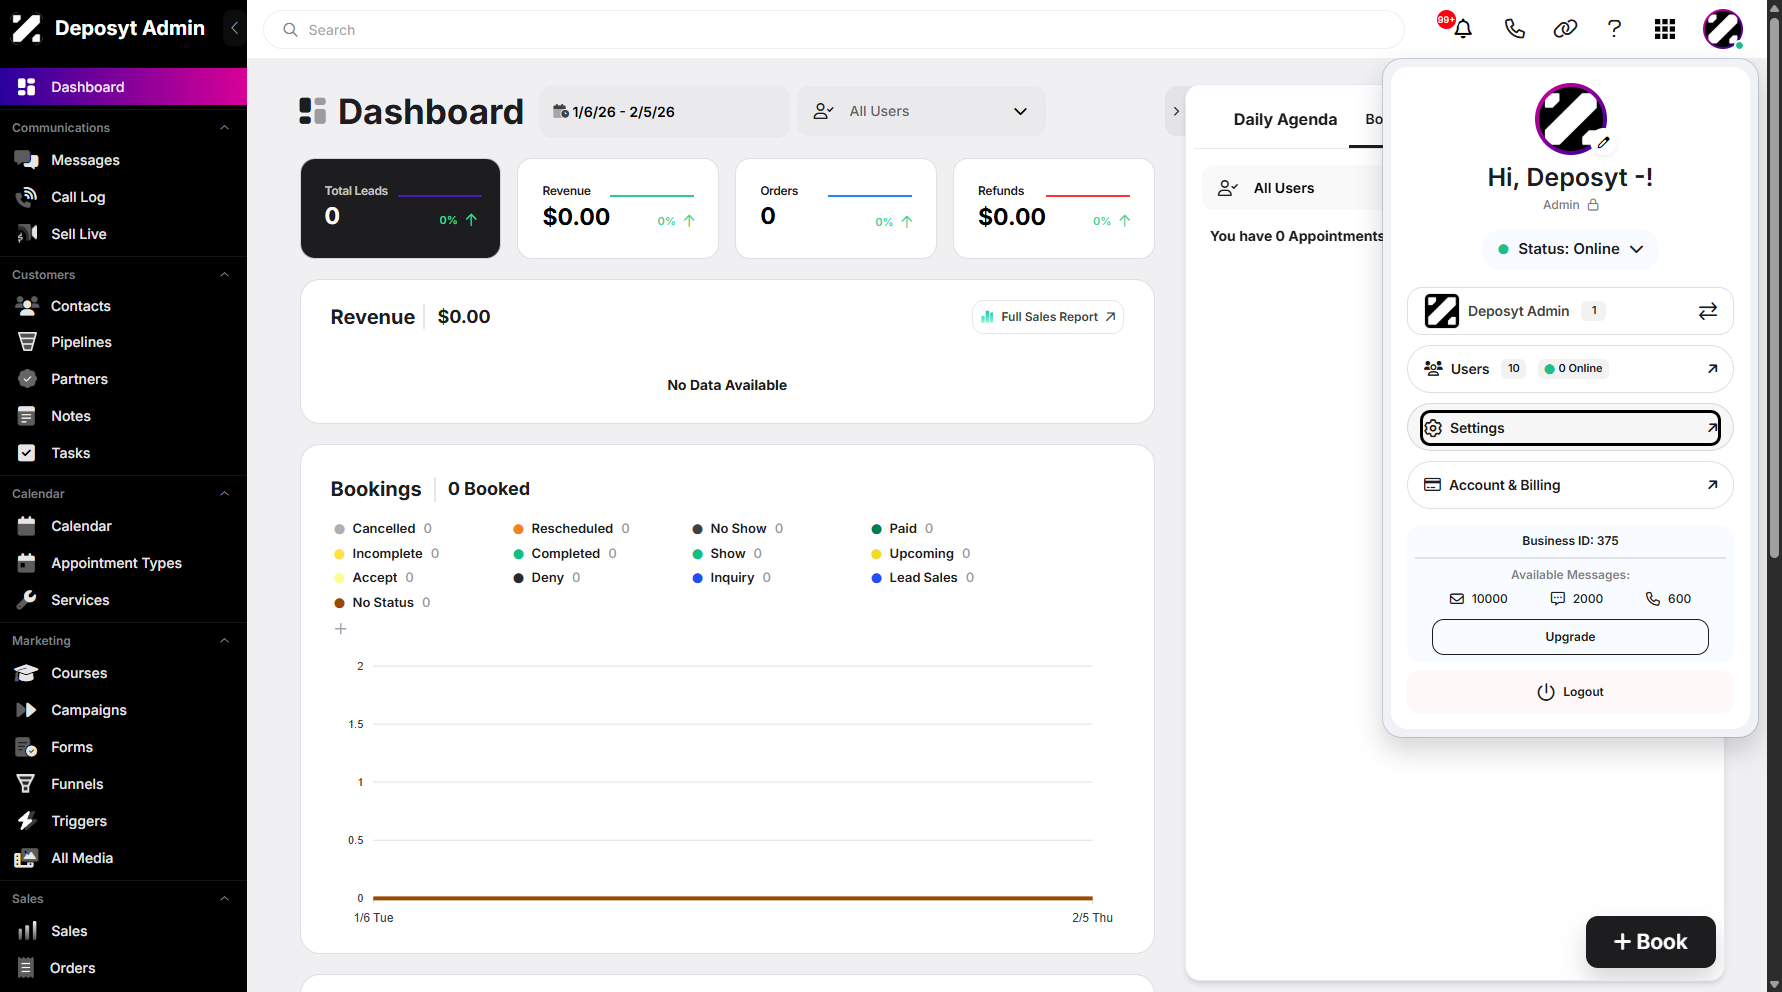The height and width of the screenshot is (992, 1782).
Task: Open Account & Billing in profile menu
Action: 1570,485
